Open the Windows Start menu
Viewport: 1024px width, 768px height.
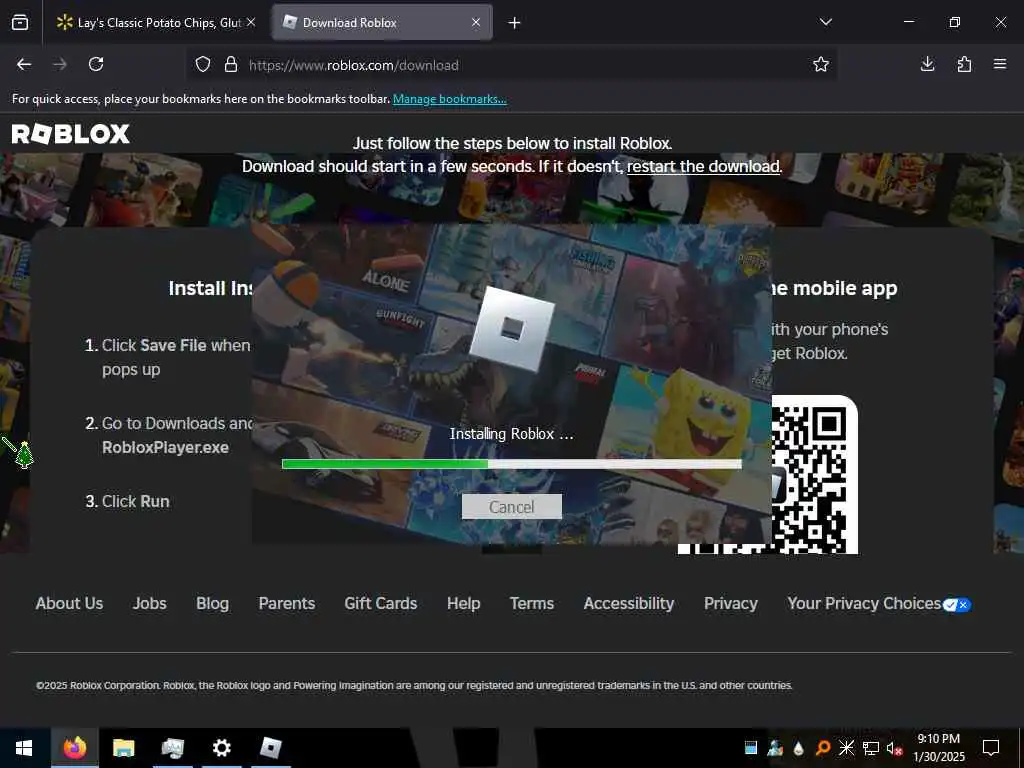point(24,748)
